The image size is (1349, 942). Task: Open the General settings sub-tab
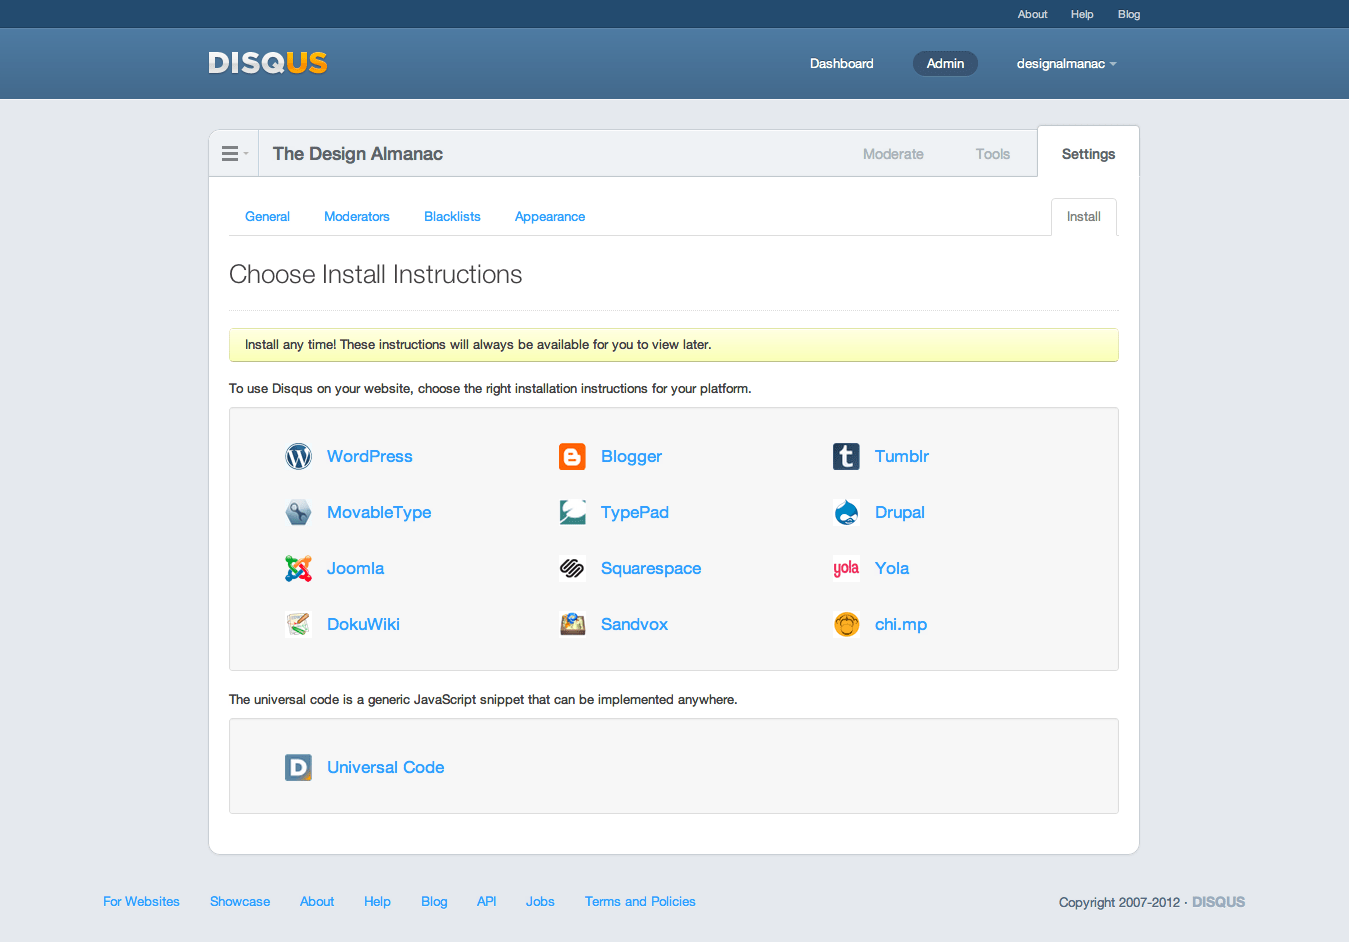(x=267, y=216)
